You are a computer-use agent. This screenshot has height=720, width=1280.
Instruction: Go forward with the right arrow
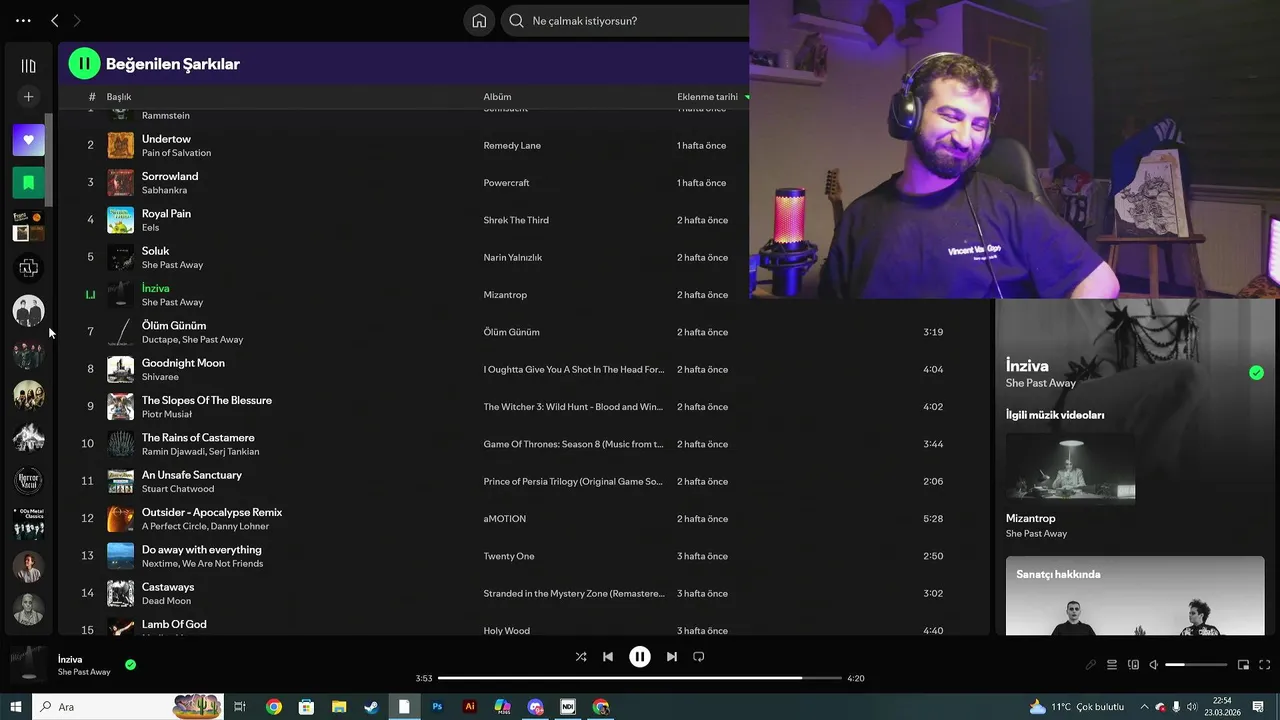77,20
